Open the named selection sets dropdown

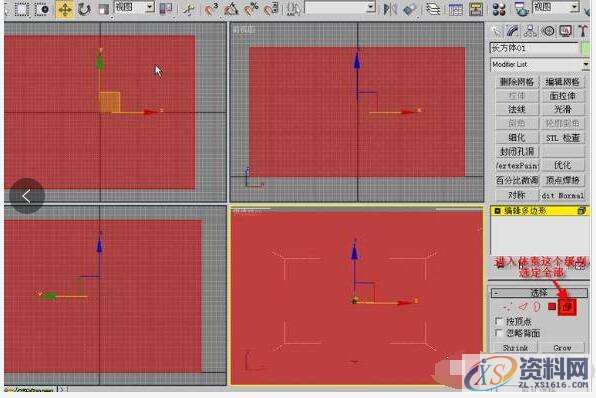(371, 7)
